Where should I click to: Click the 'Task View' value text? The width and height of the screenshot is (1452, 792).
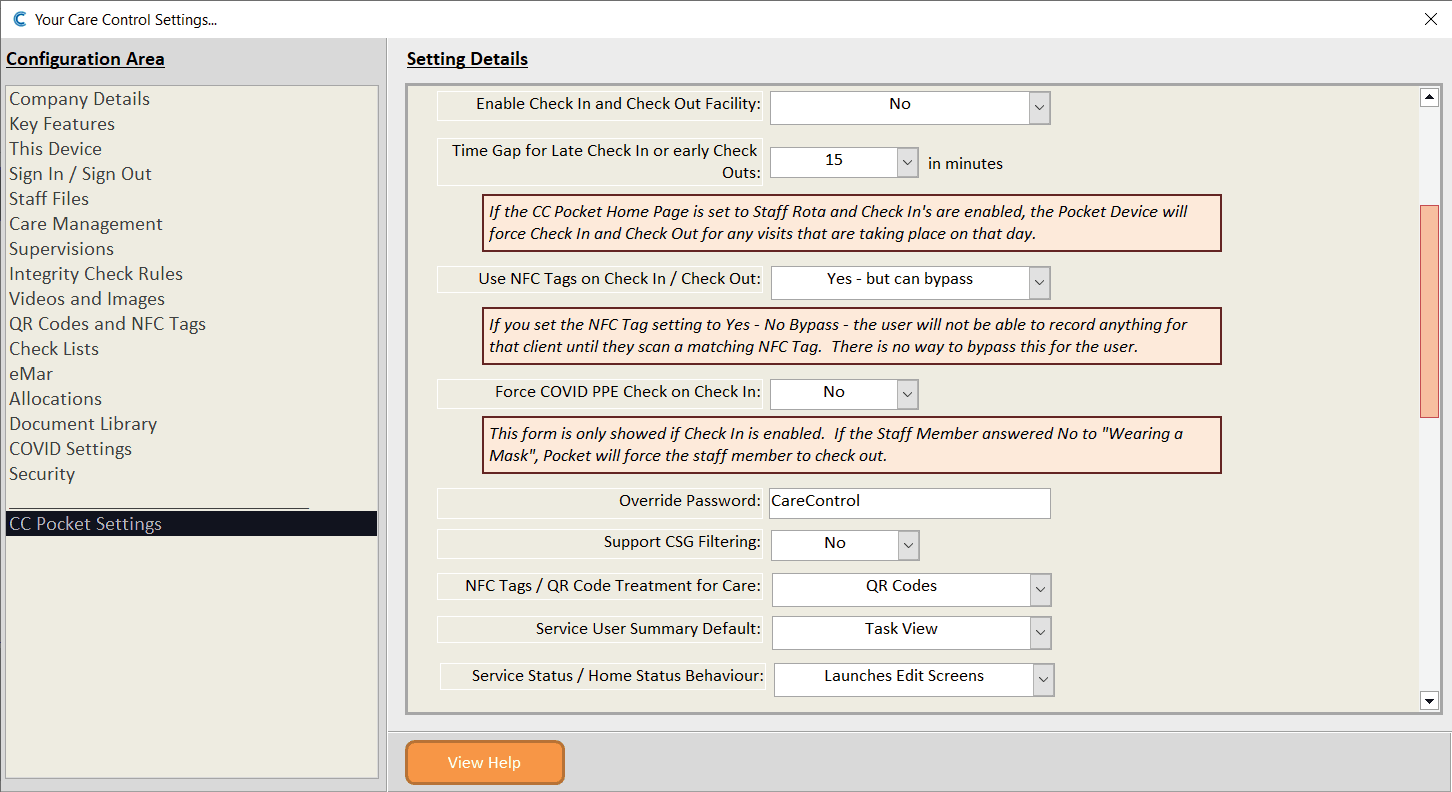pyautogui.click(x=901, y=629)
